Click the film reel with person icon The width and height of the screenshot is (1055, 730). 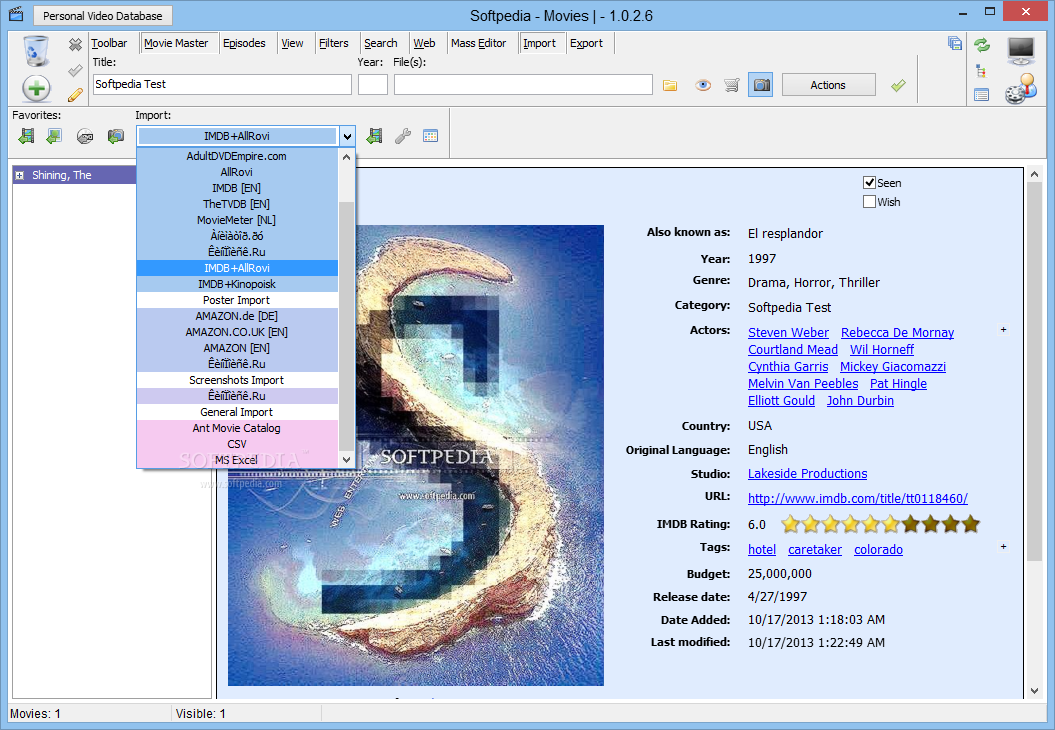(x=1021, y=89)
